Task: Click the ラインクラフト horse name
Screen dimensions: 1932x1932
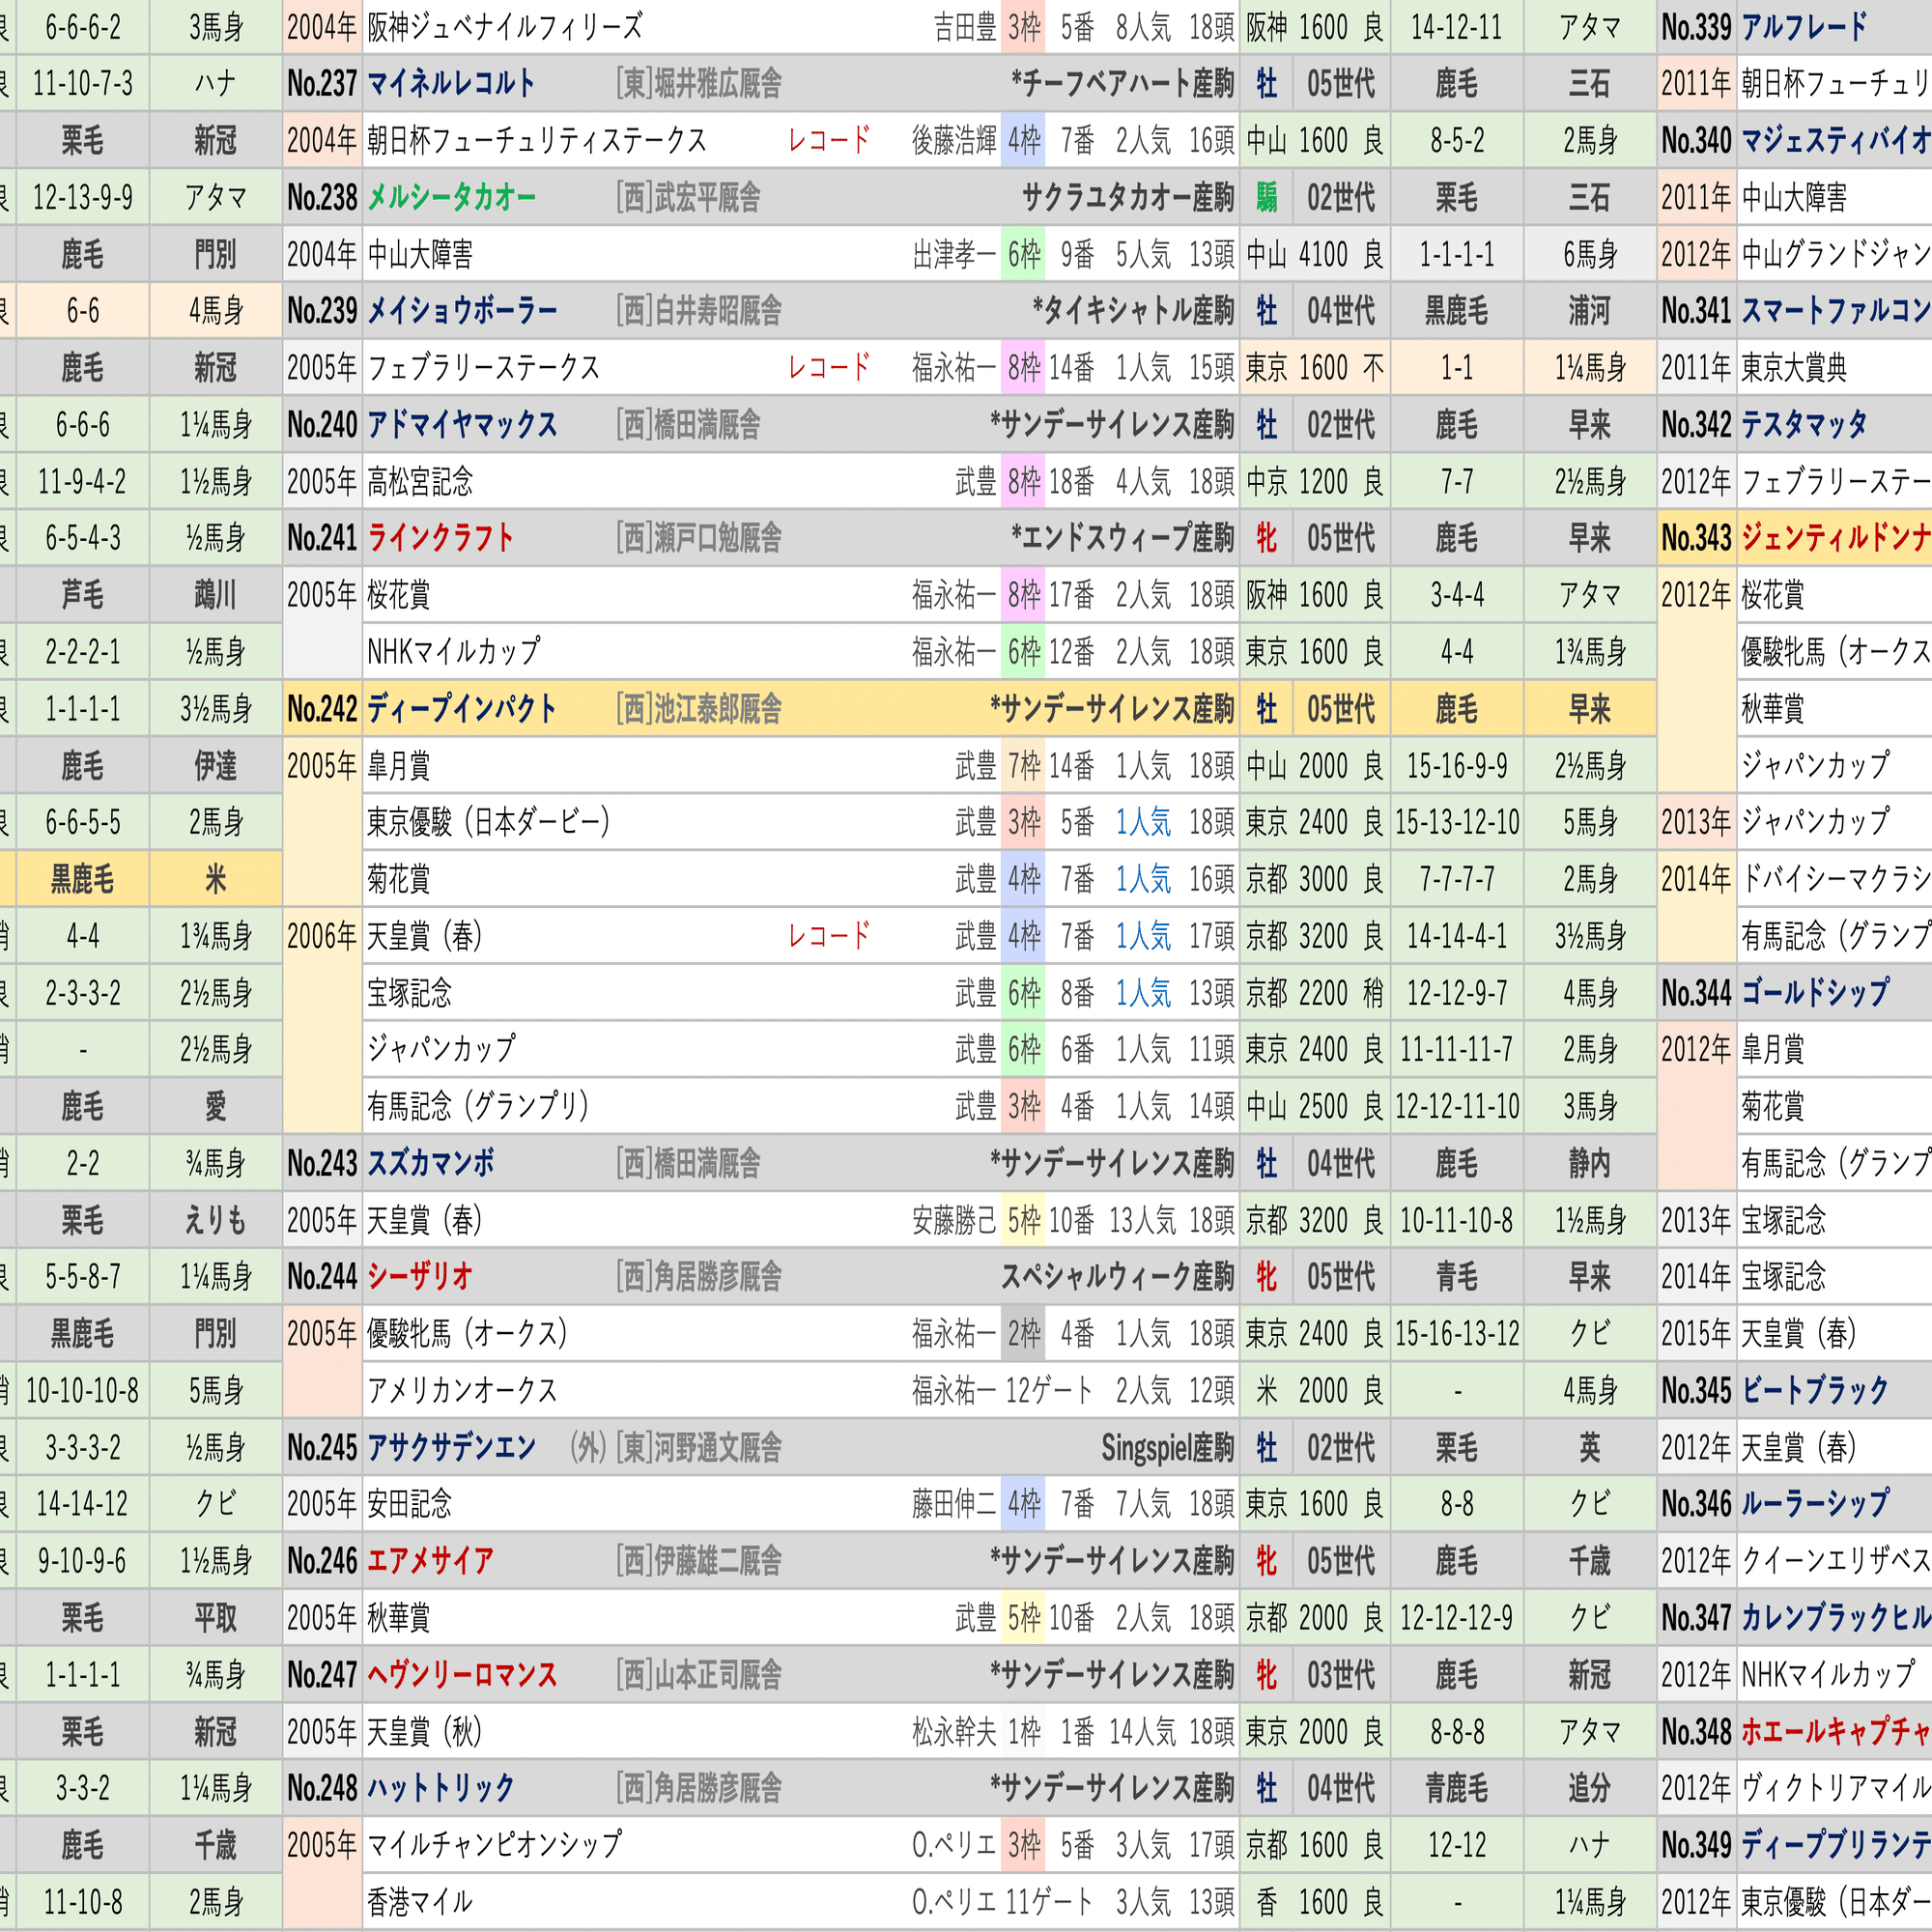Action: [440, 538]
